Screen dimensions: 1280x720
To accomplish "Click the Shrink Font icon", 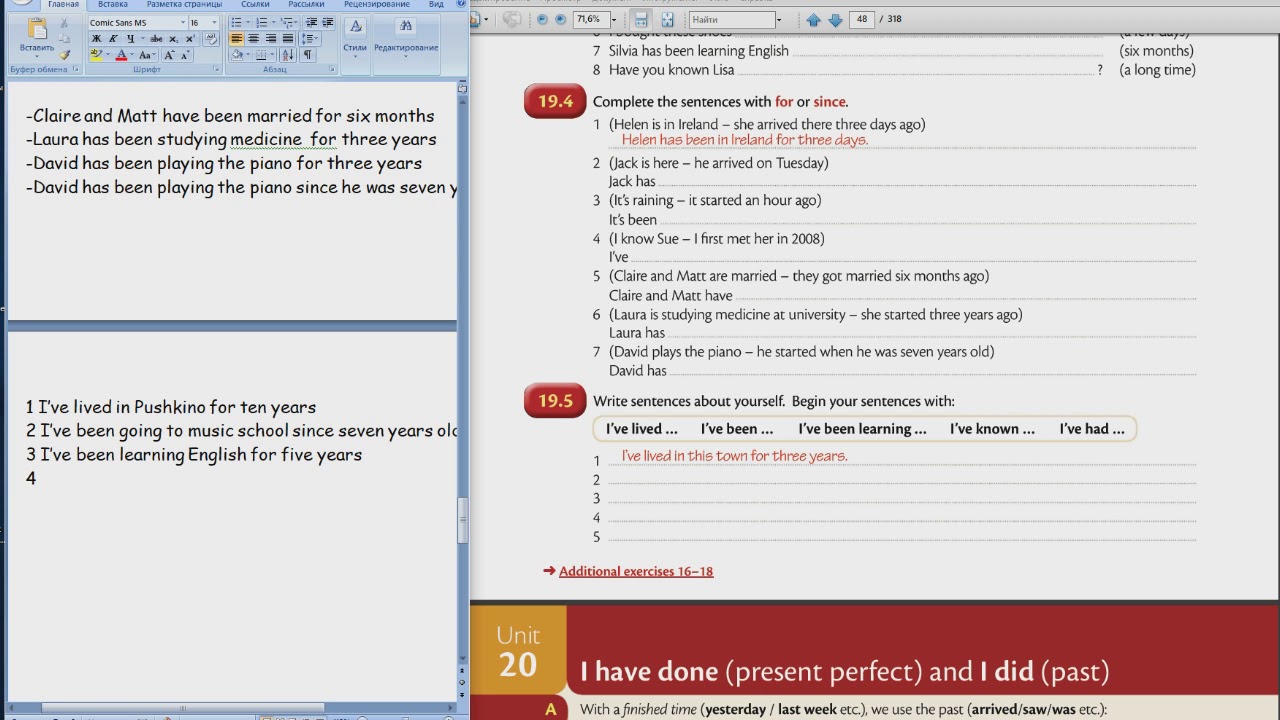I will tap(185, 55).
